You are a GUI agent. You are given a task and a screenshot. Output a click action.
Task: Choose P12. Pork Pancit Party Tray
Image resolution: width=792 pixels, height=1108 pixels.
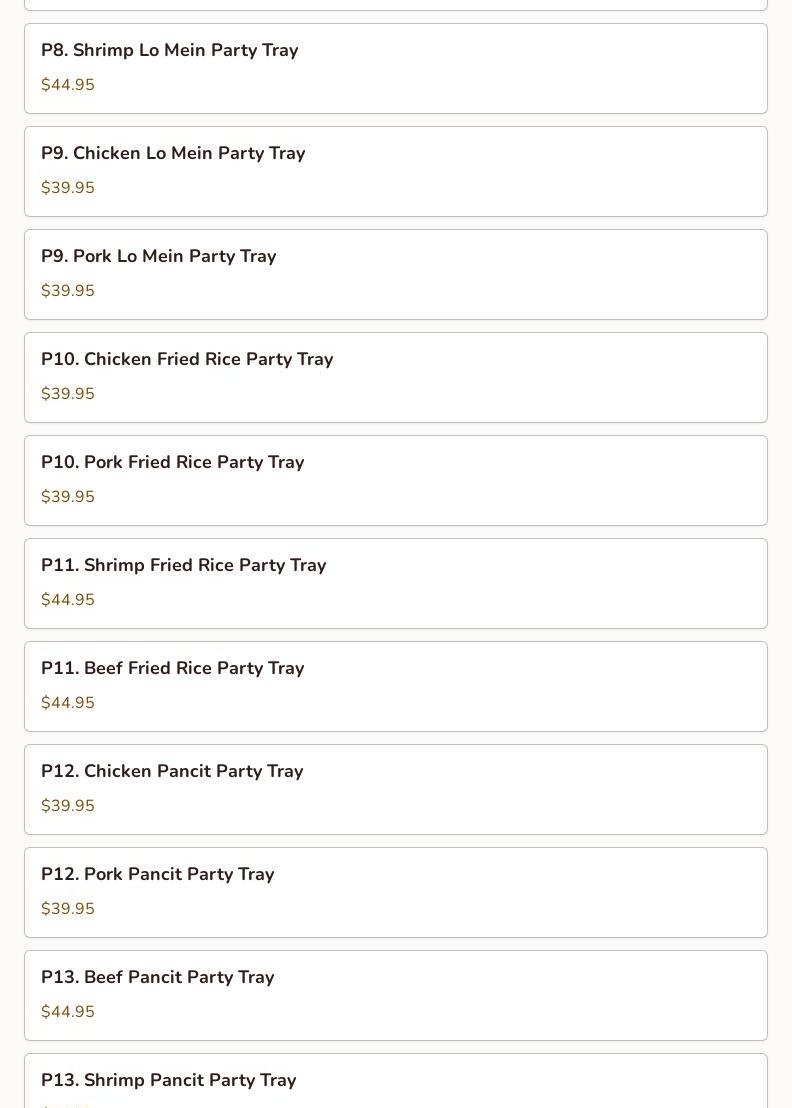tap(158, 874)
